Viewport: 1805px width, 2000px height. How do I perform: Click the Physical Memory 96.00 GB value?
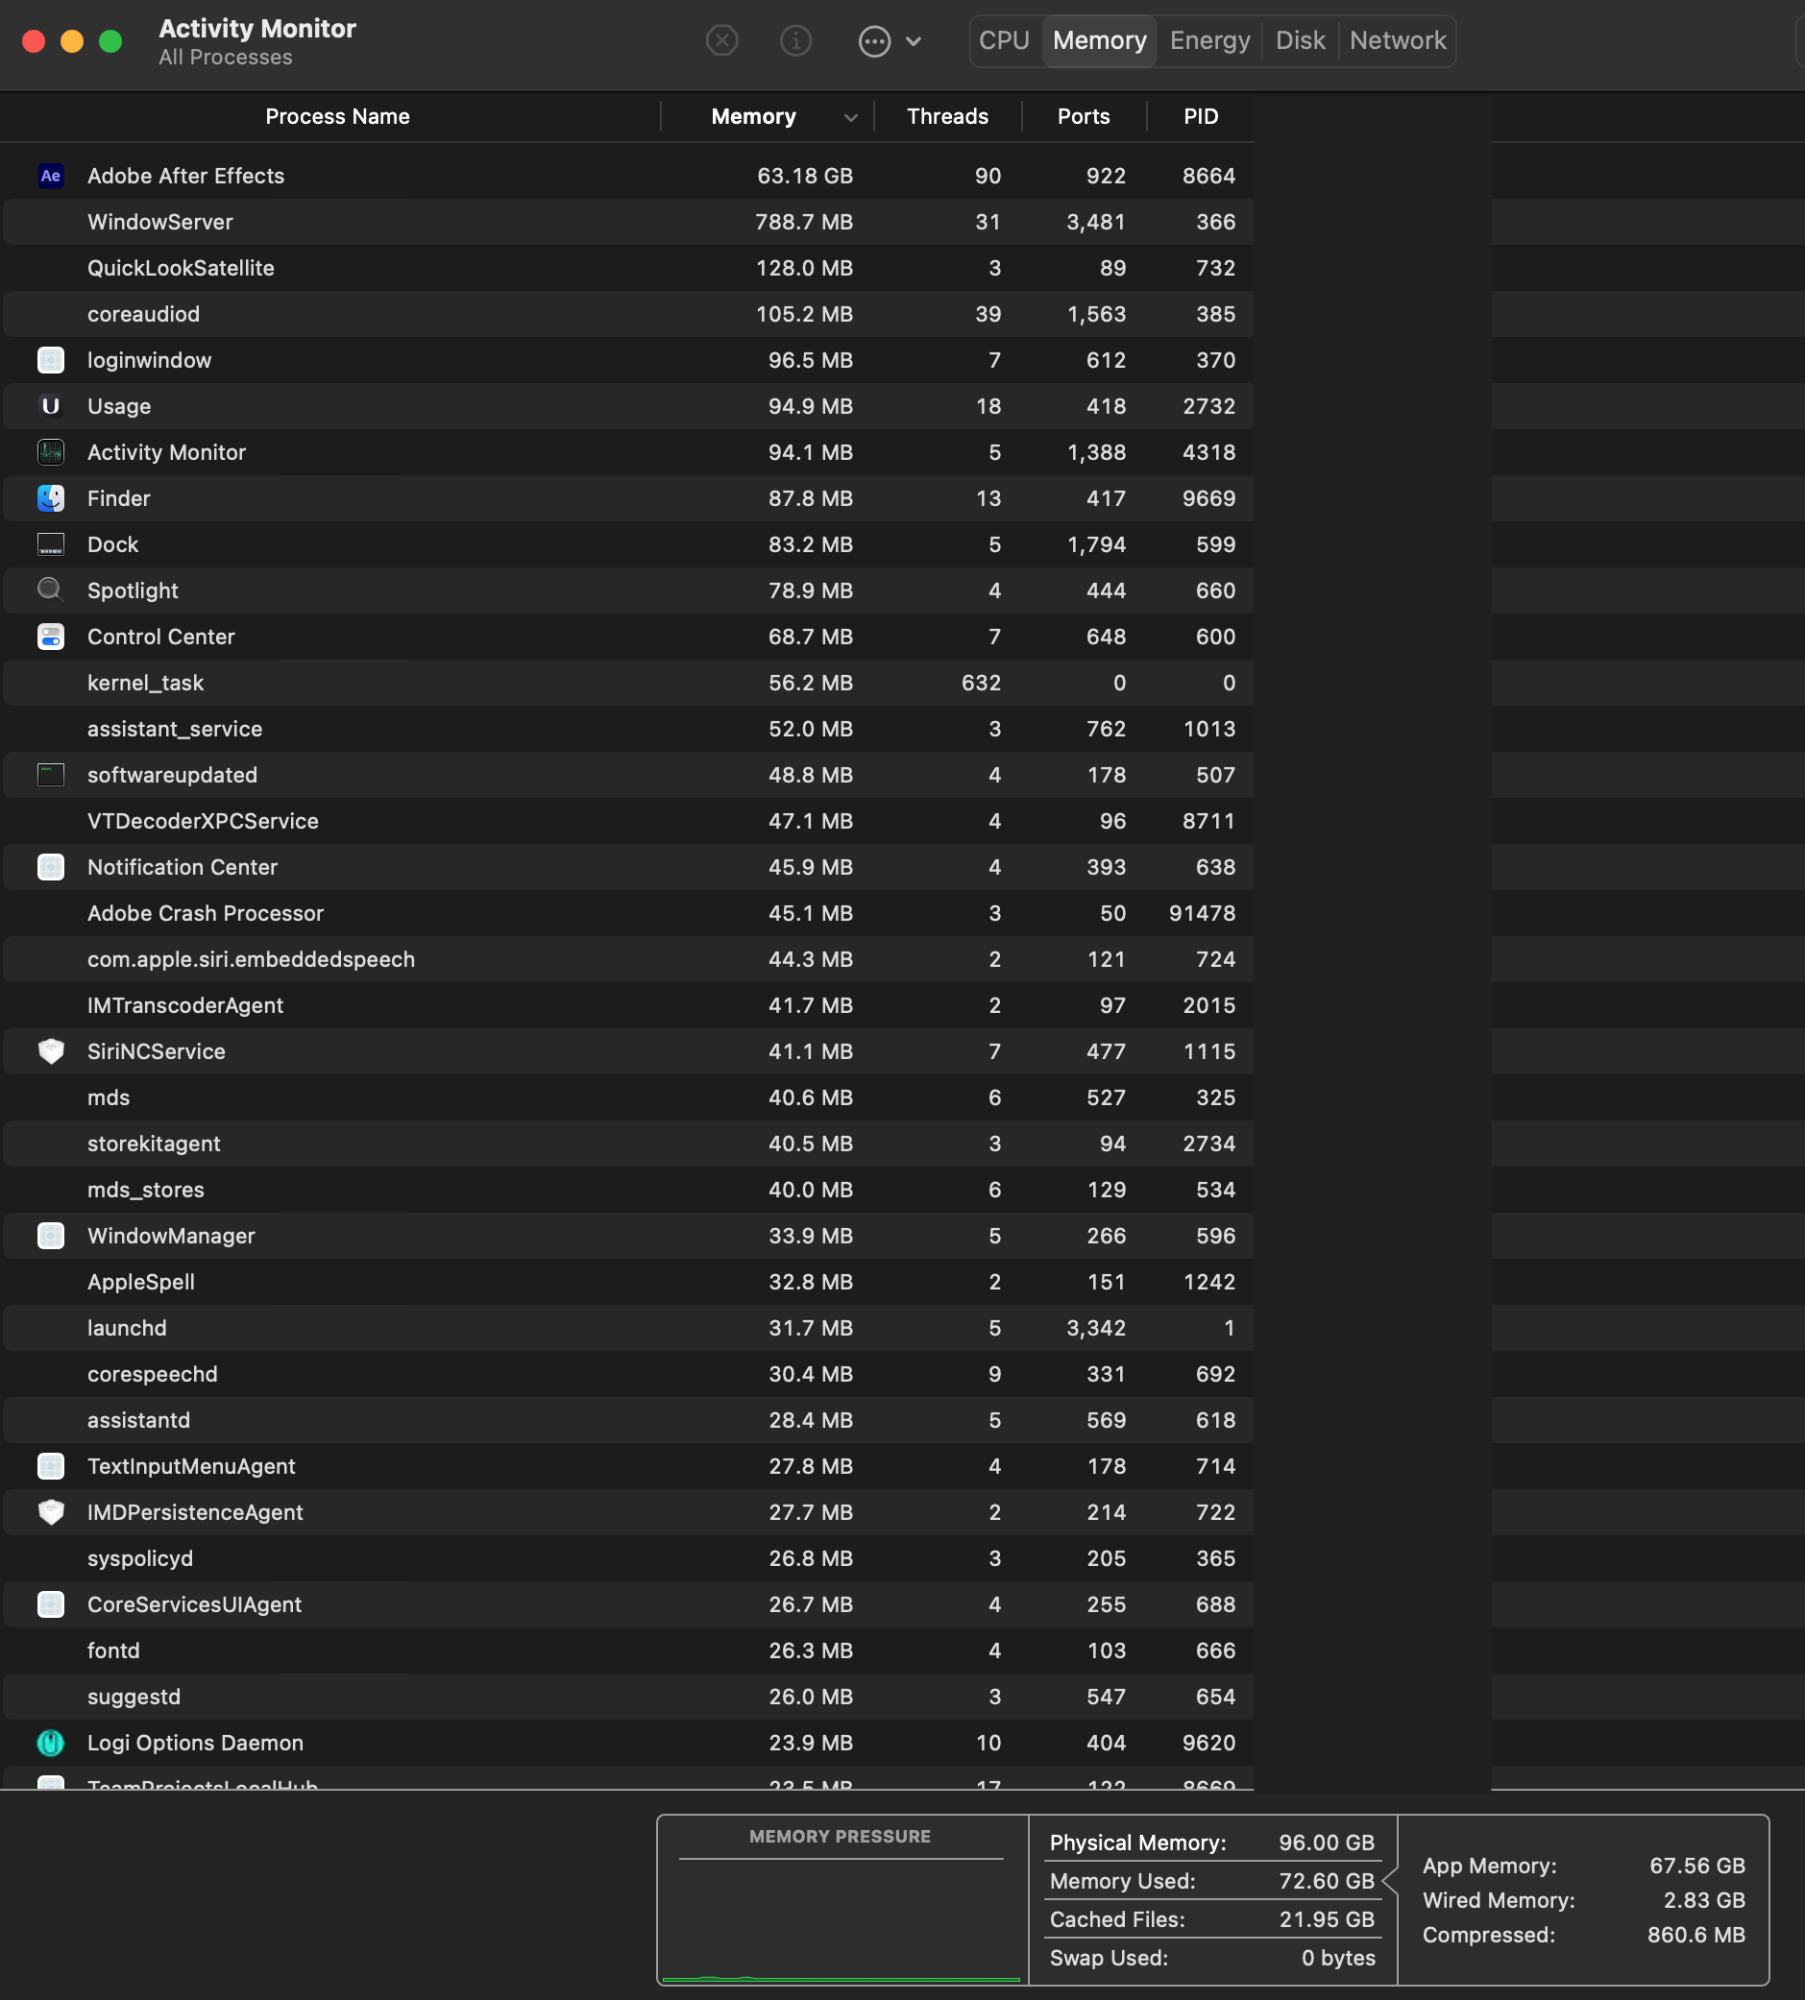pos(1327,1842)
